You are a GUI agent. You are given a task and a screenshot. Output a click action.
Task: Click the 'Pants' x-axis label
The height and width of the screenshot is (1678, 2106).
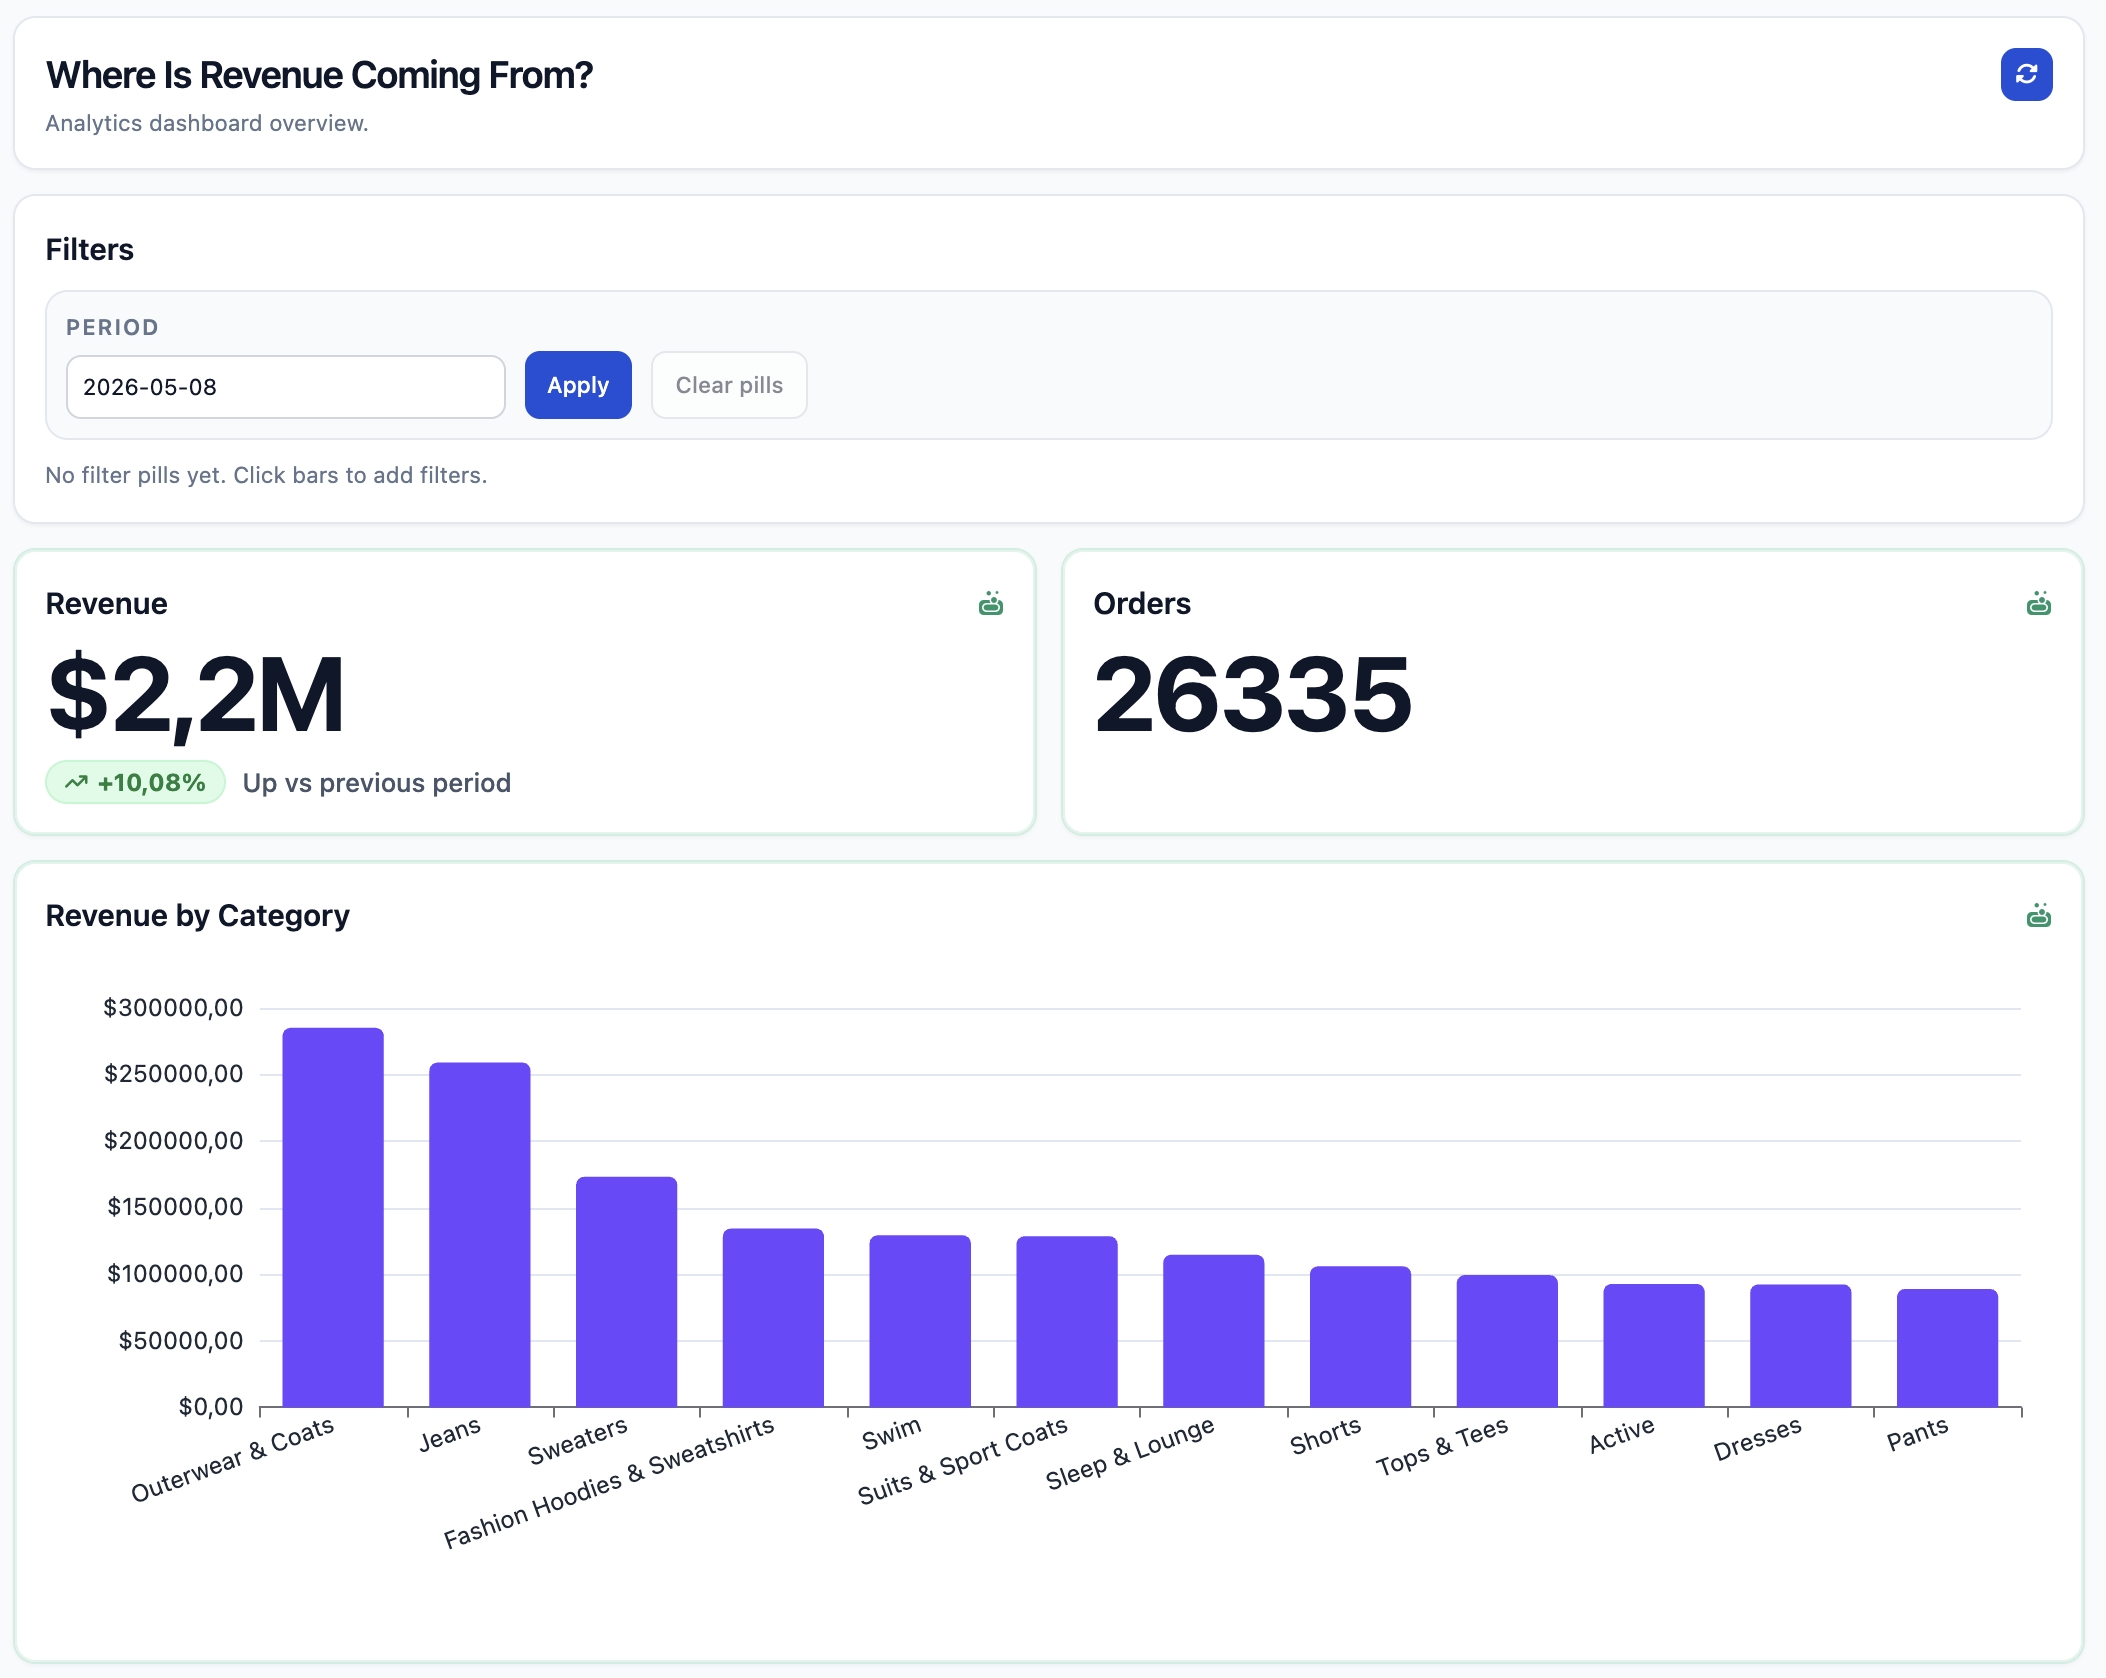1917,1433
